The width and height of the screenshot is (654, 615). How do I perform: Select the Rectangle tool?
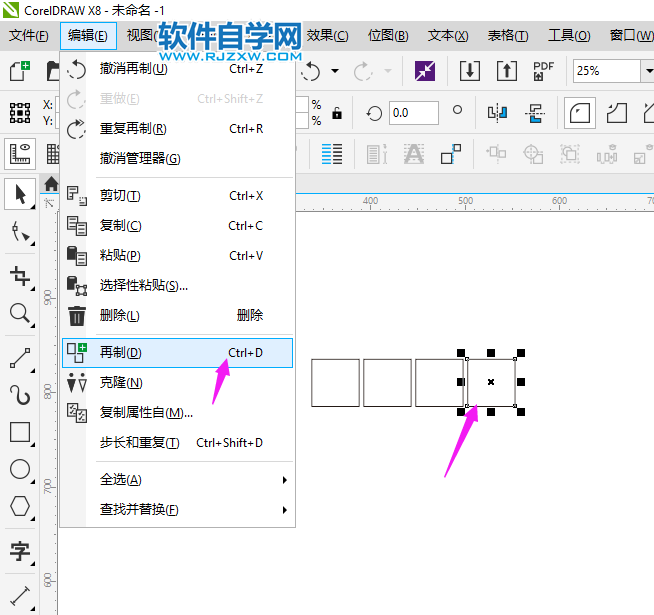[20, 432]
